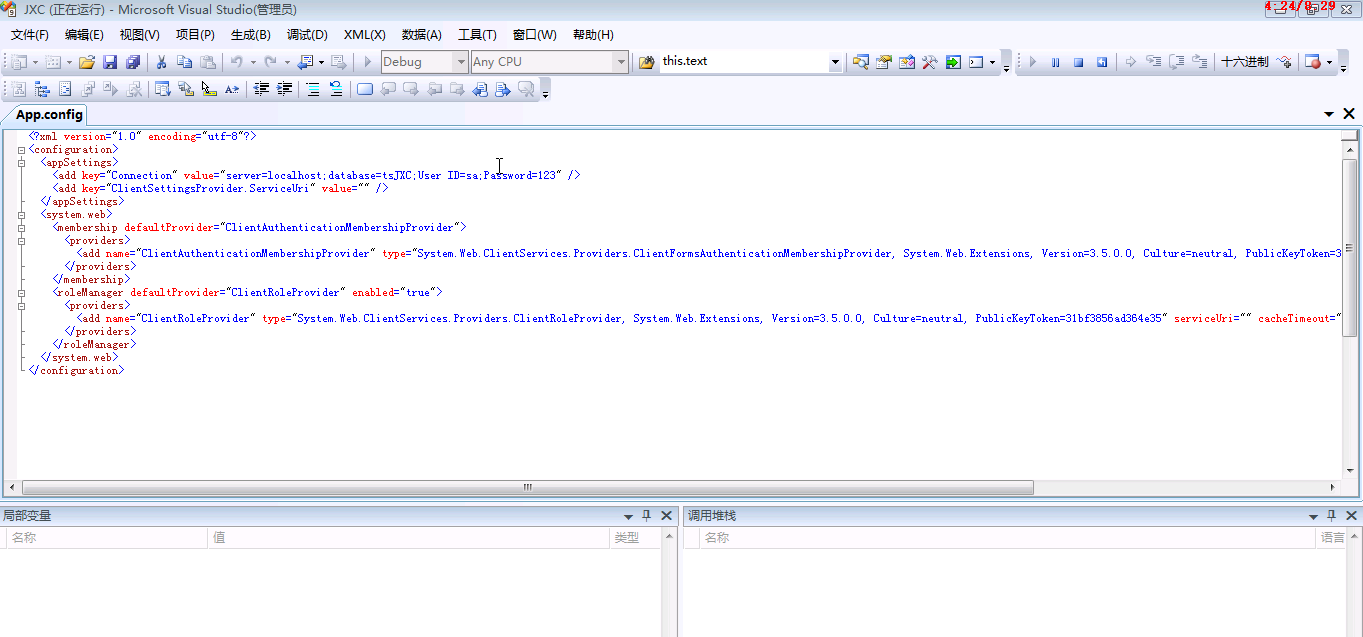Collapse the configuration node in the editor

tap(21, 150)
